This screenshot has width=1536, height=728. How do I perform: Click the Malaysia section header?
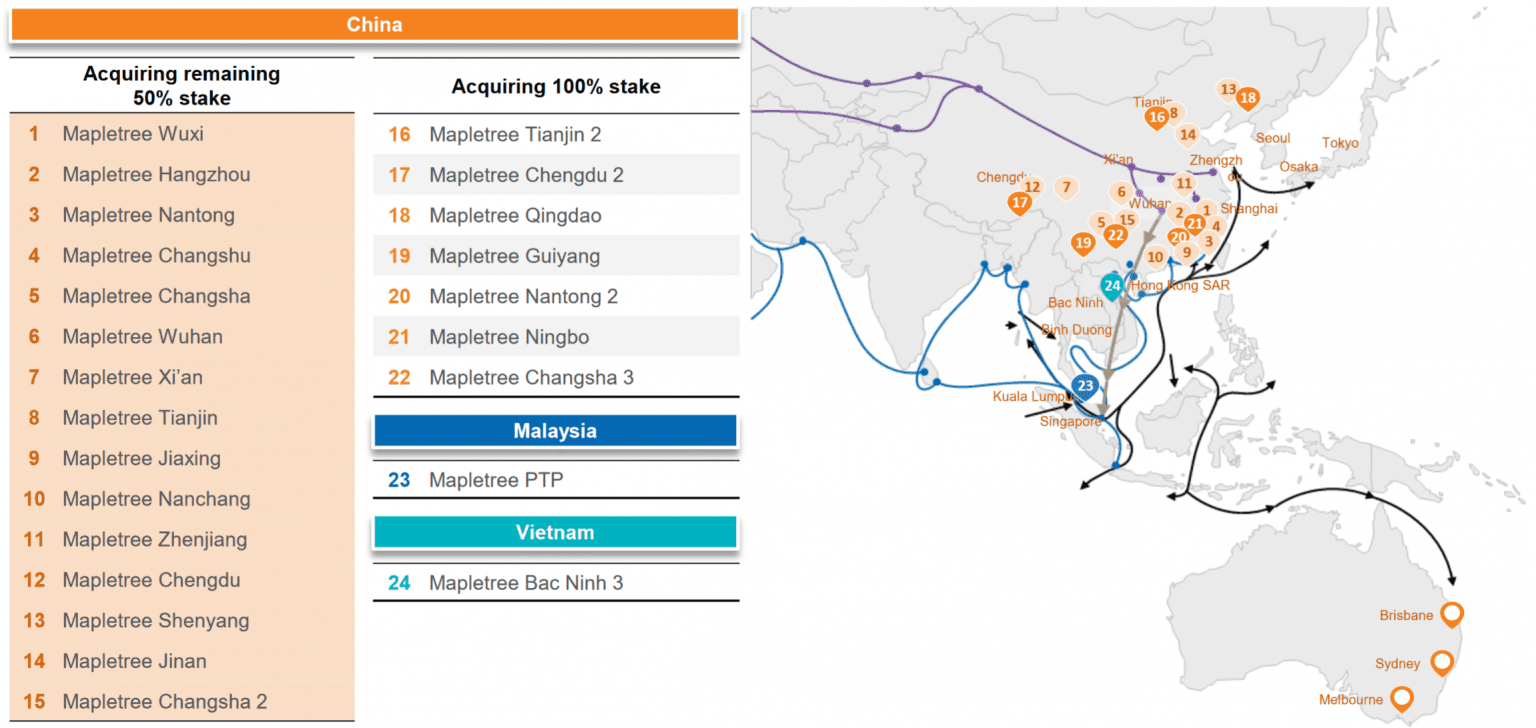[x=555, y=430]
